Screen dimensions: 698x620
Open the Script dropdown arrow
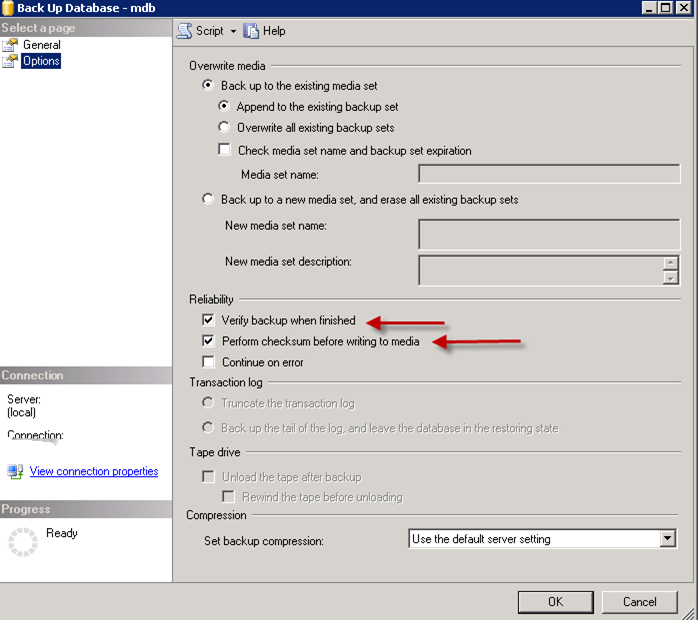[x=233, y=31]
